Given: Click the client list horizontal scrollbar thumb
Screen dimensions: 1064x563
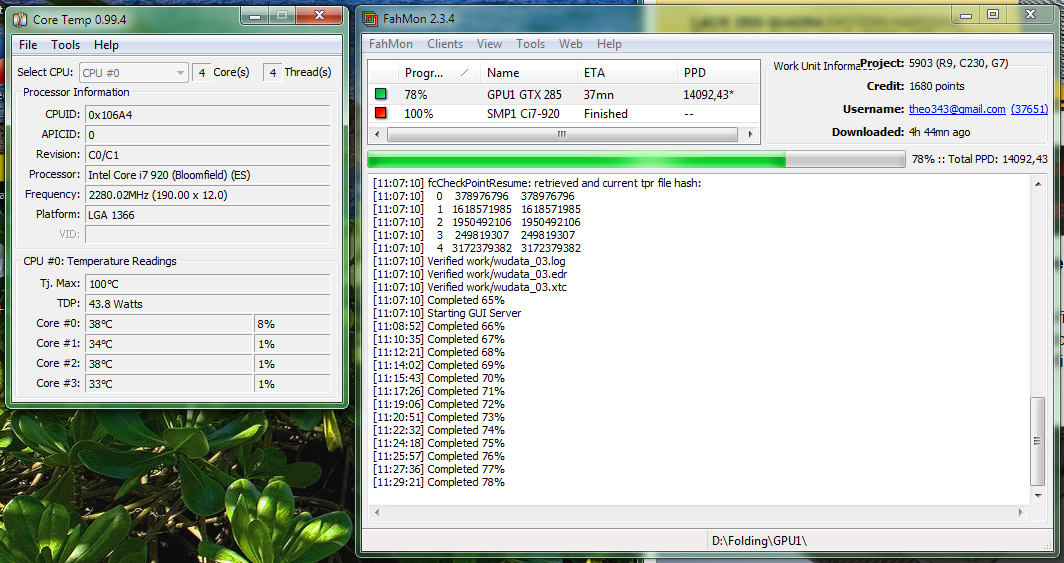Looking at the screenshot, I should click(x=562, y=134).
